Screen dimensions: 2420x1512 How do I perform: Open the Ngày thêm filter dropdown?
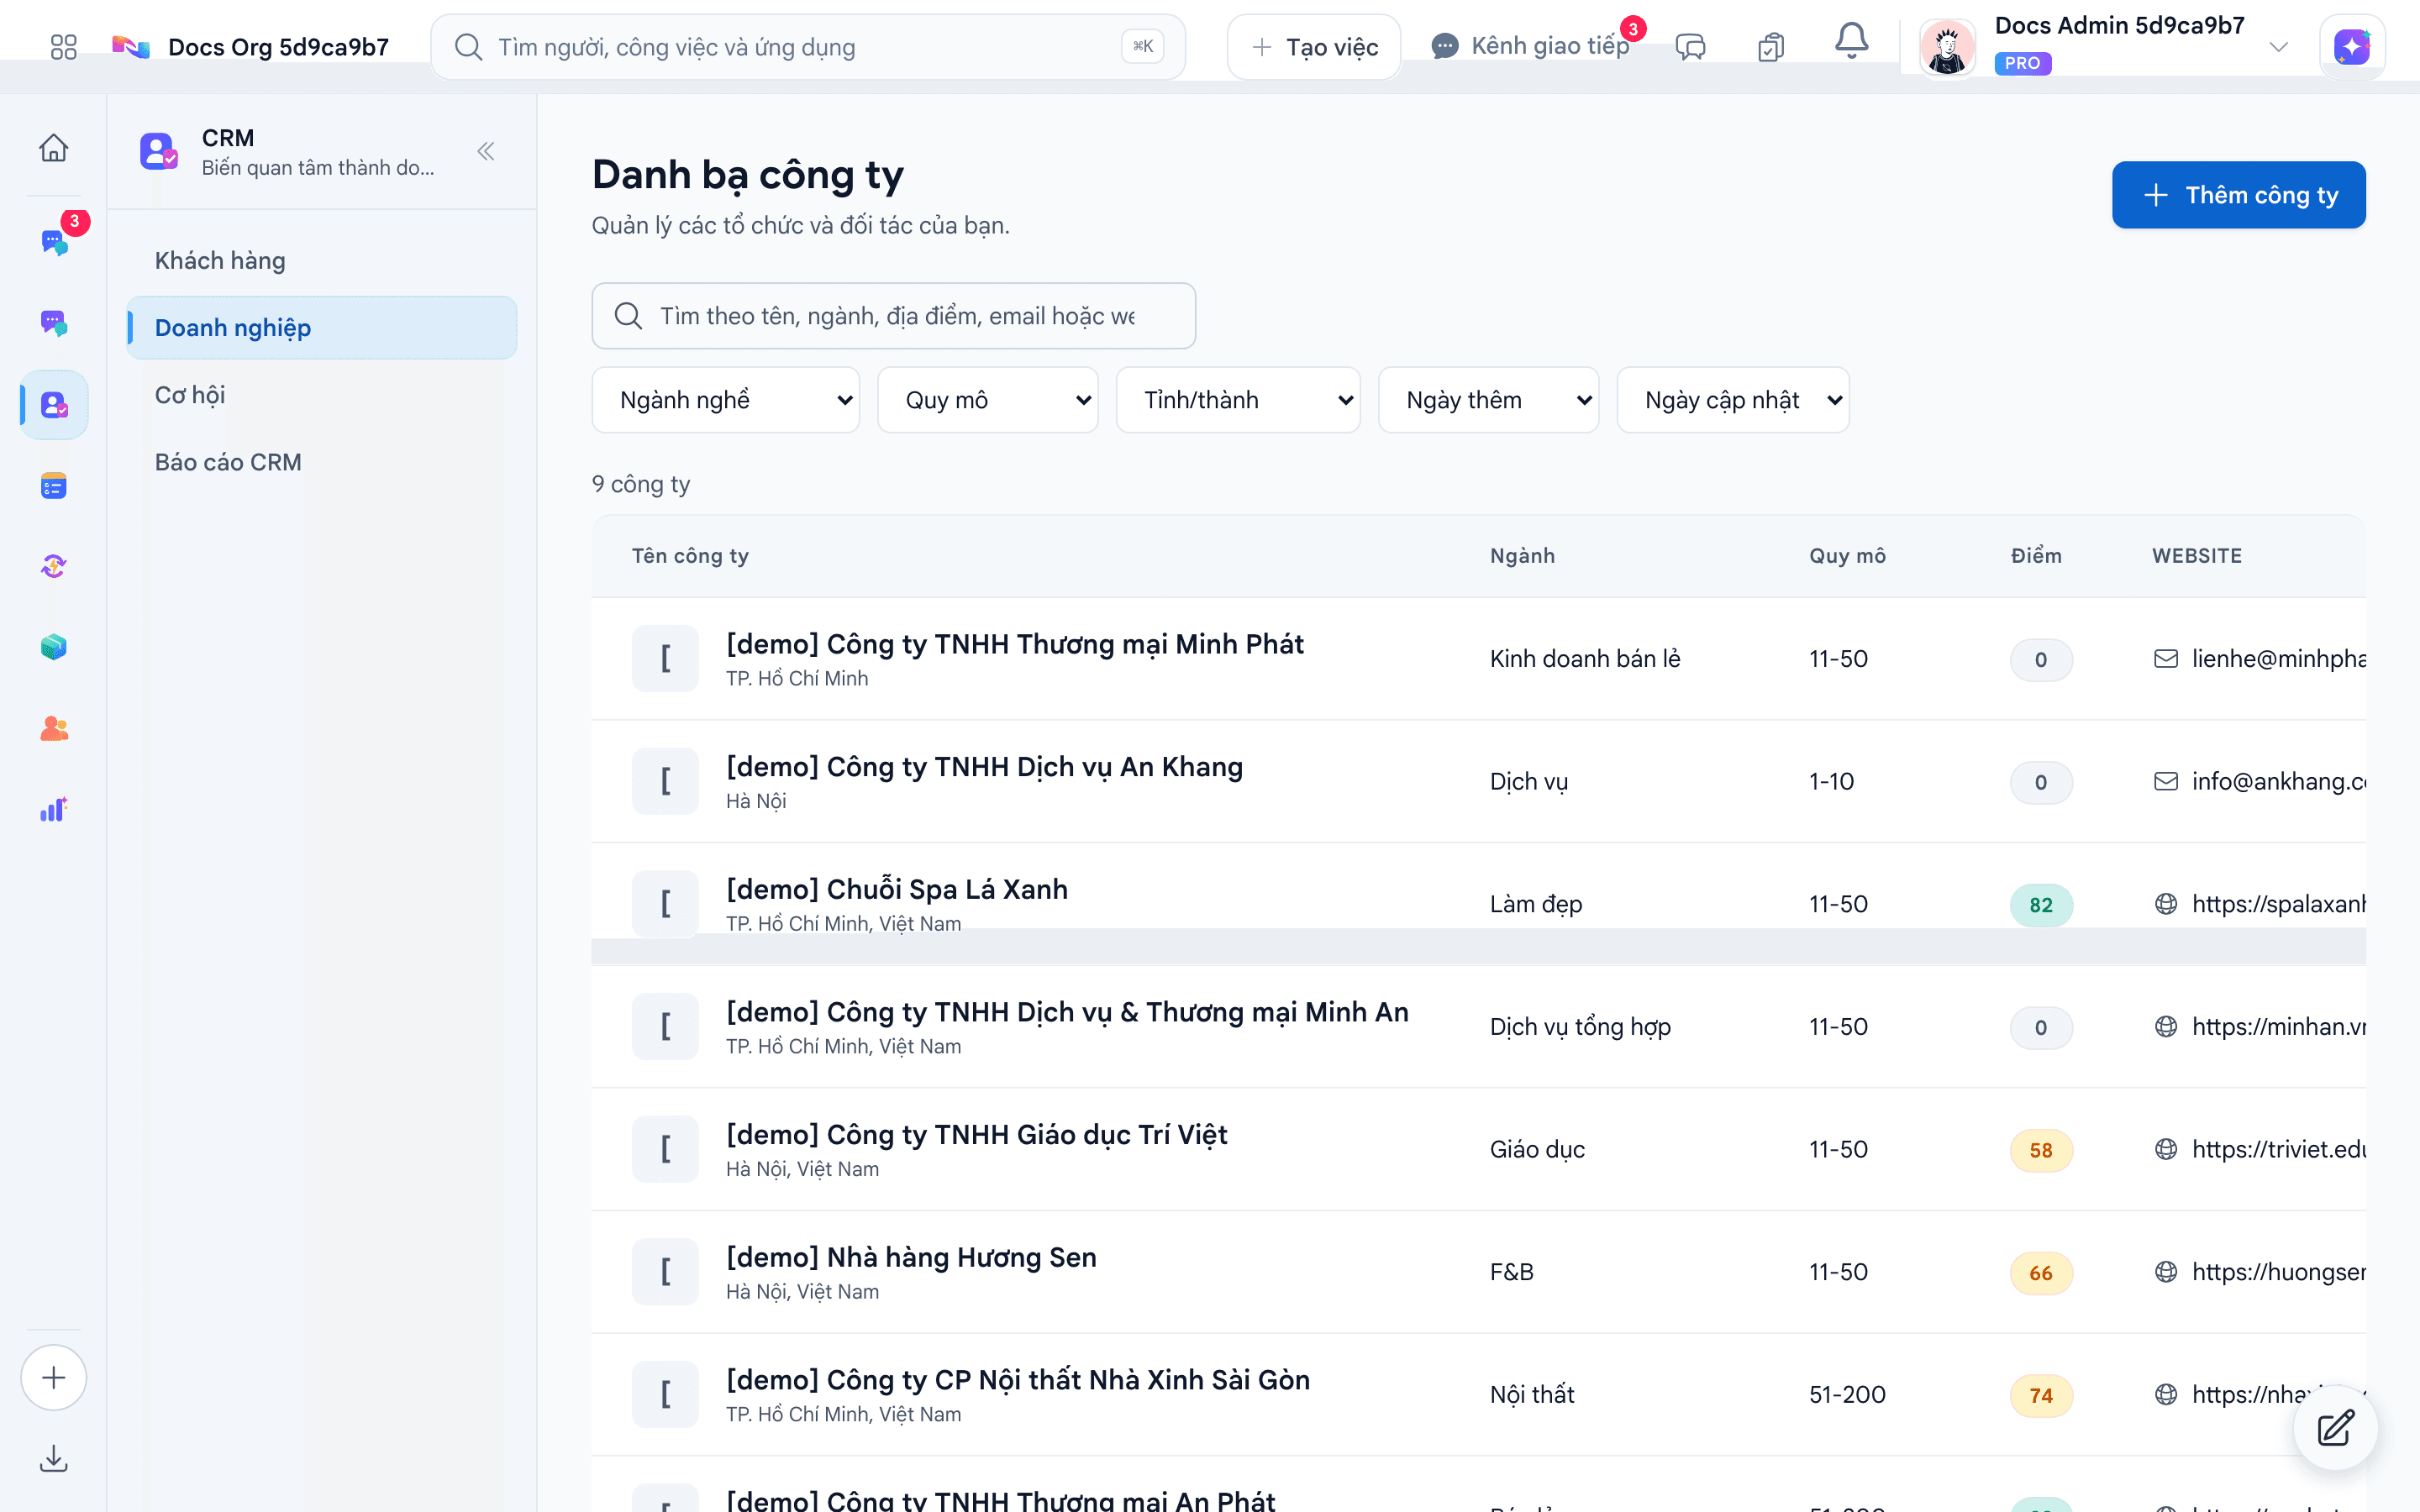point(1489,400)
